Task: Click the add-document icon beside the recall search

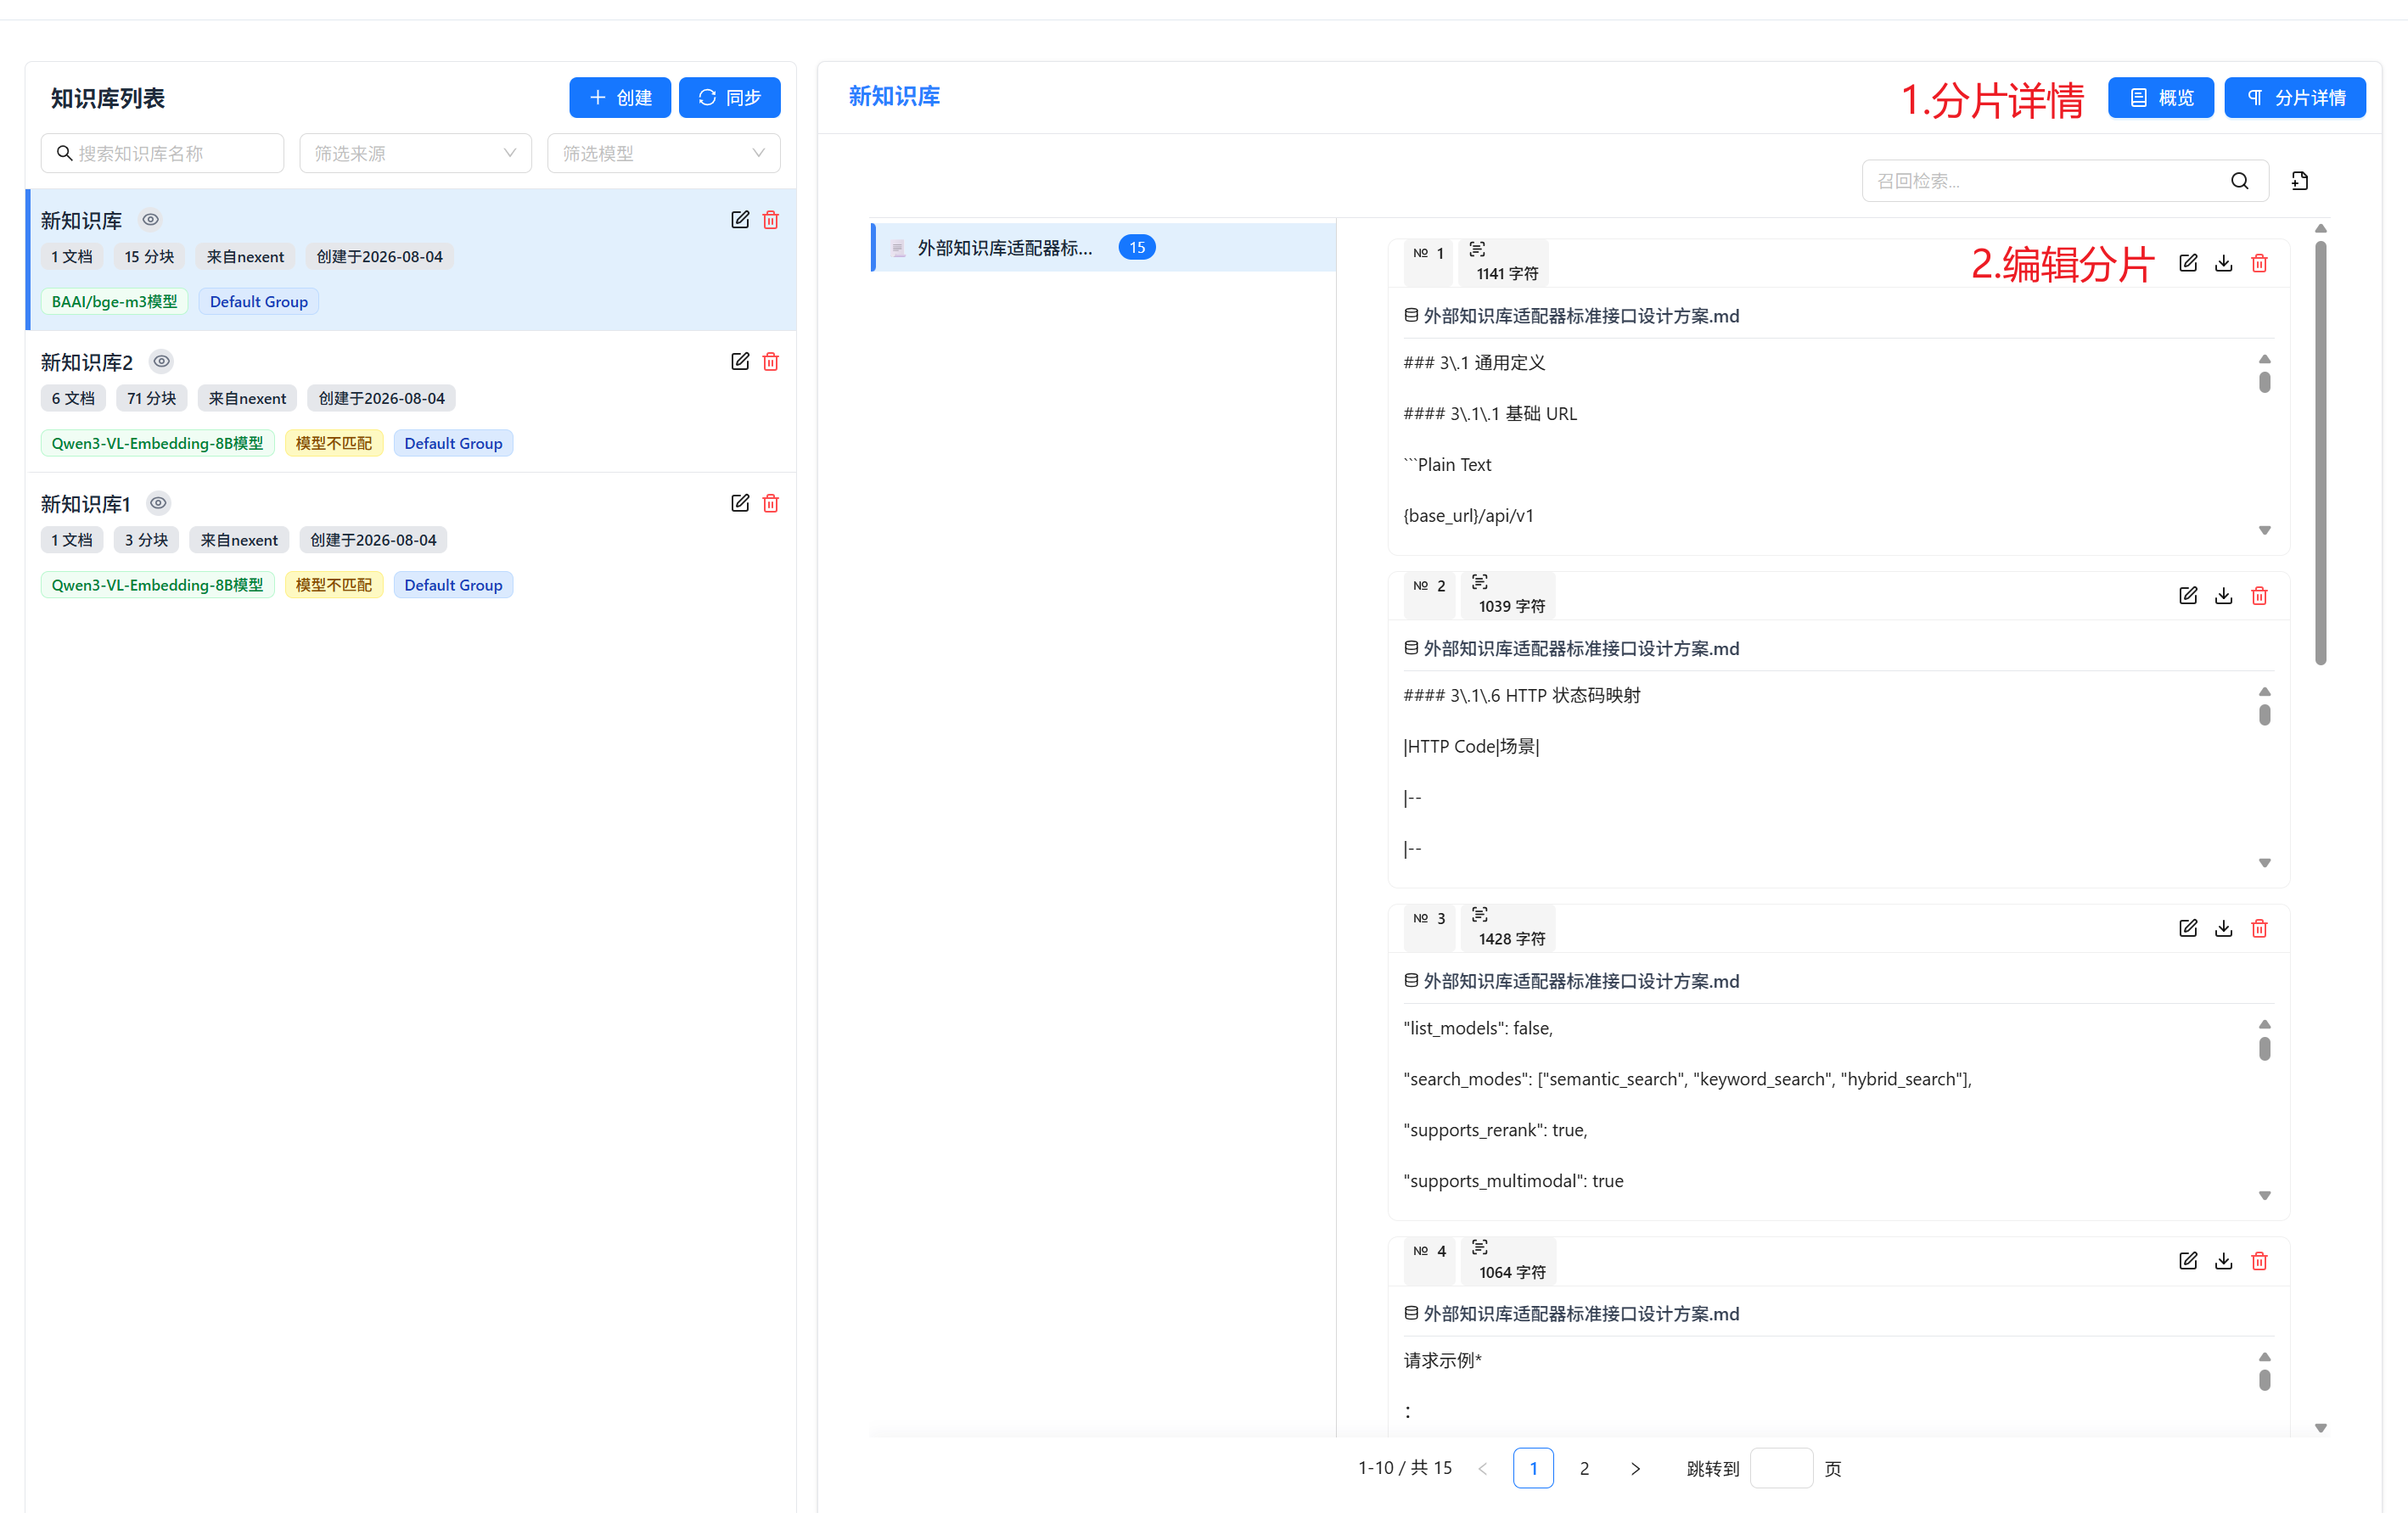Action: coord(2300,181)
